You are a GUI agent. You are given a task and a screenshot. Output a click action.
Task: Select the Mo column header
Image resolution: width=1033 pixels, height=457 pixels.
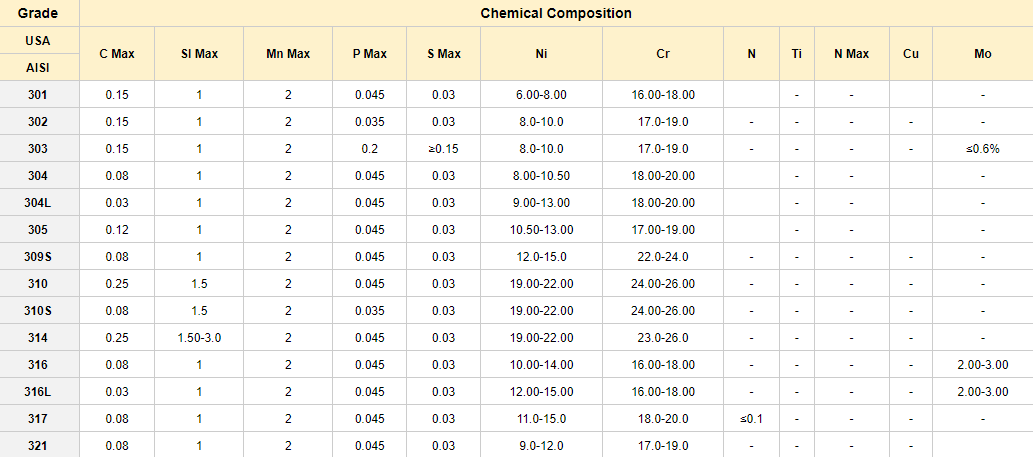982,54
